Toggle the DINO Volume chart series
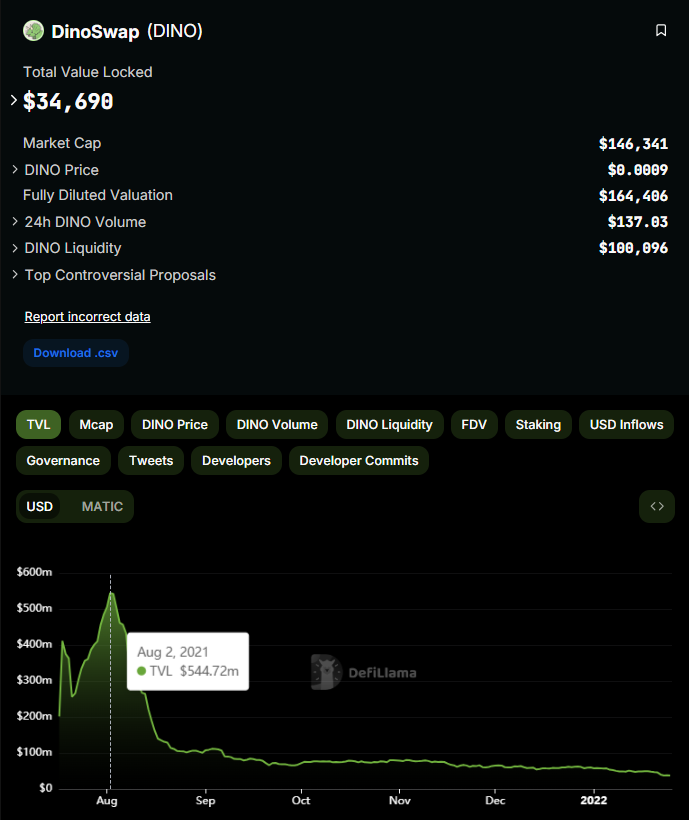 click(277, 425)
